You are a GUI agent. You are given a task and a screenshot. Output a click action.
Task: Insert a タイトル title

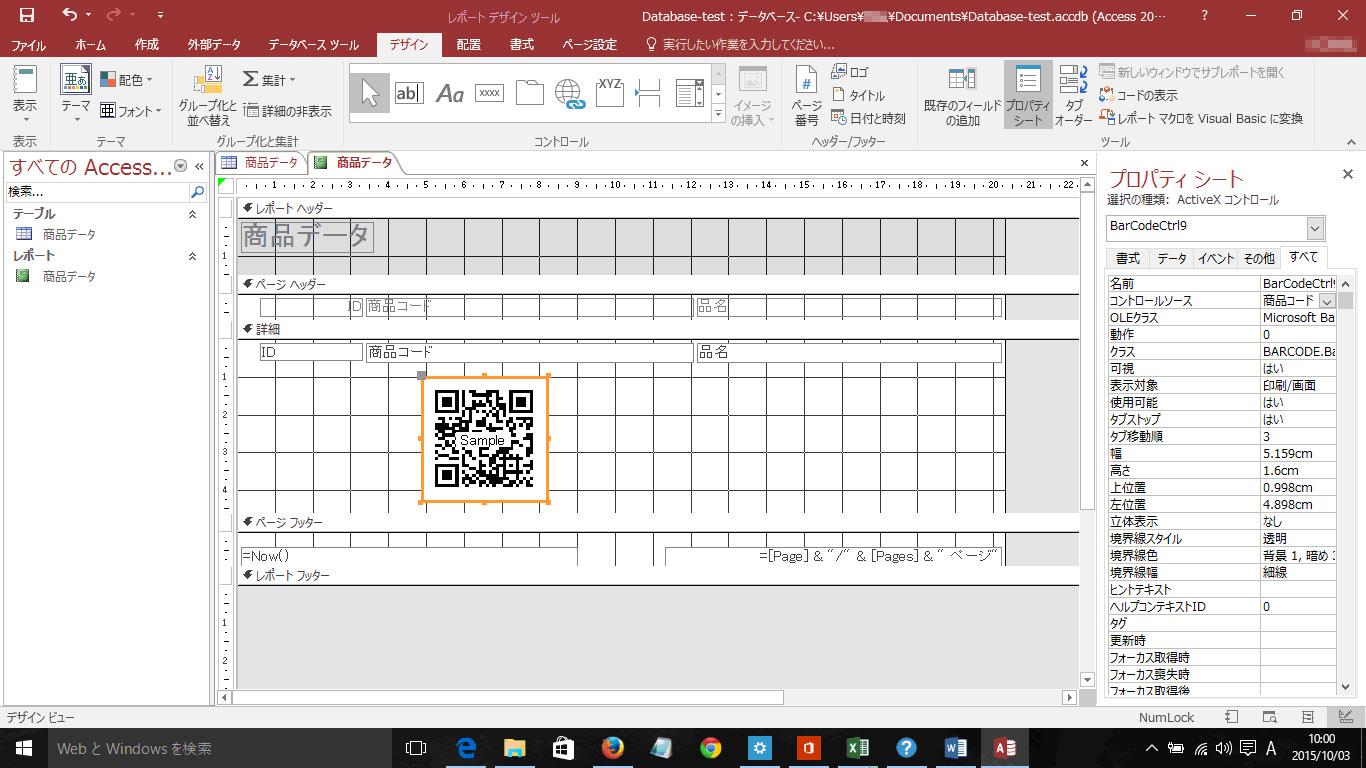click(x=858, y=95)
